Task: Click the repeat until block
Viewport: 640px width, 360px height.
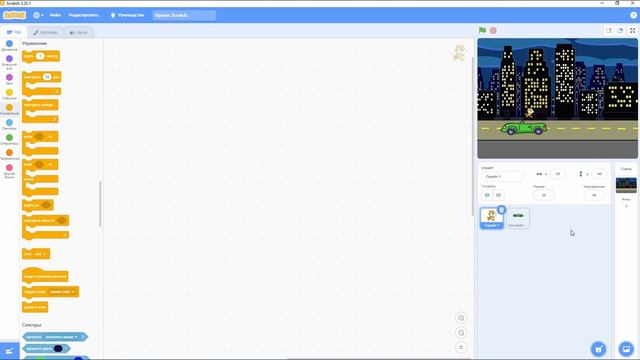Action: coord(45,227)
